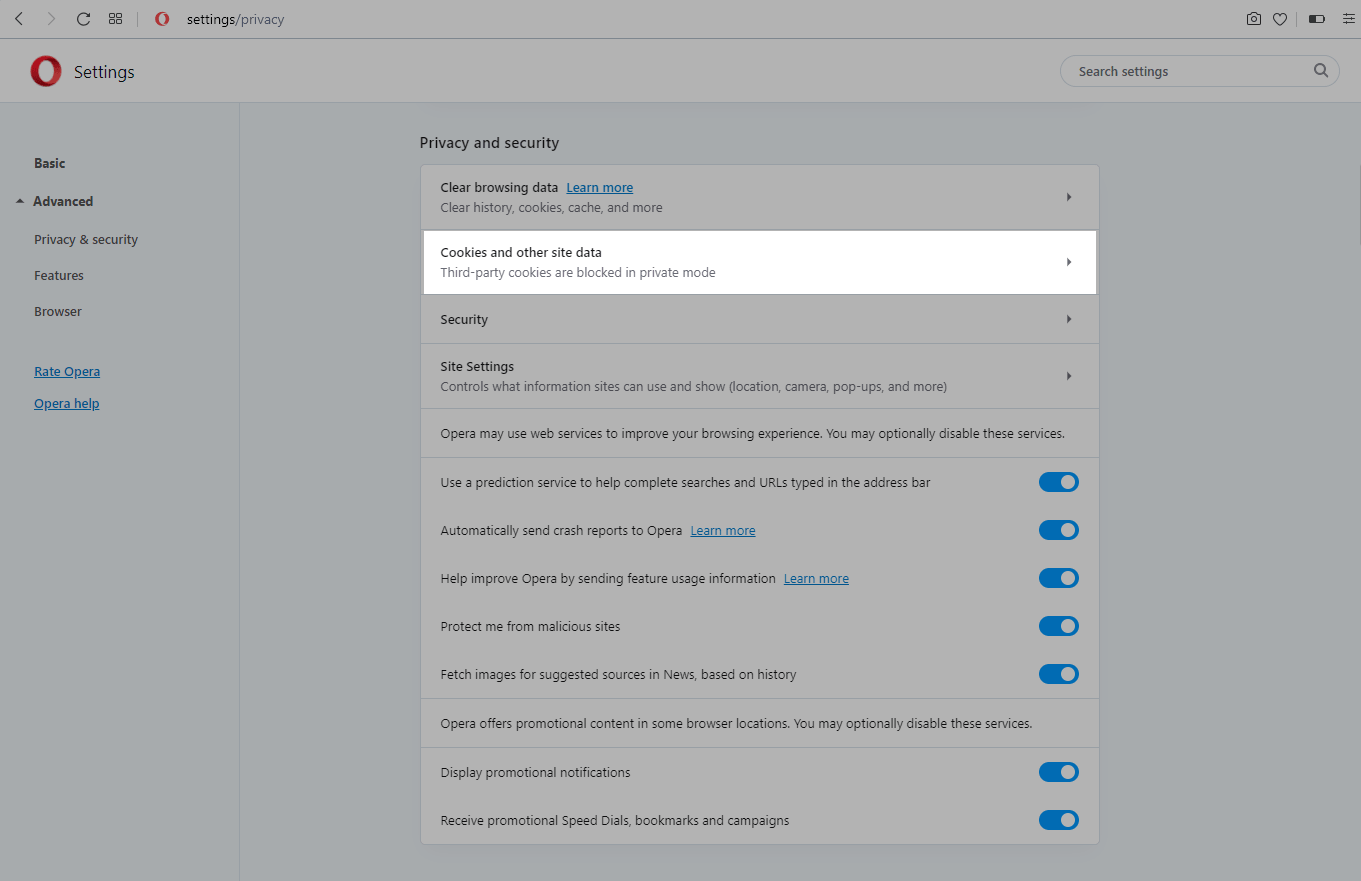Click Learn more beside Clear browsing data

tap(599, 187)
